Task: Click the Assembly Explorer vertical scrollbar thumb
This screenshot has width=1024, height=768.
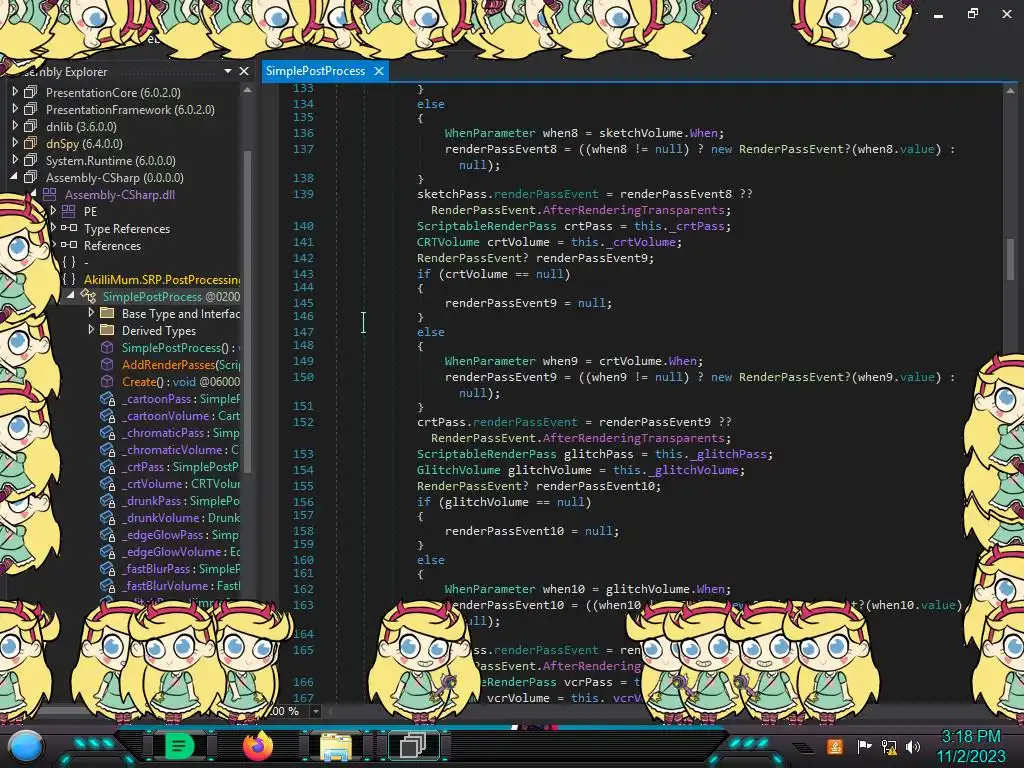Action: coord(248,310)
